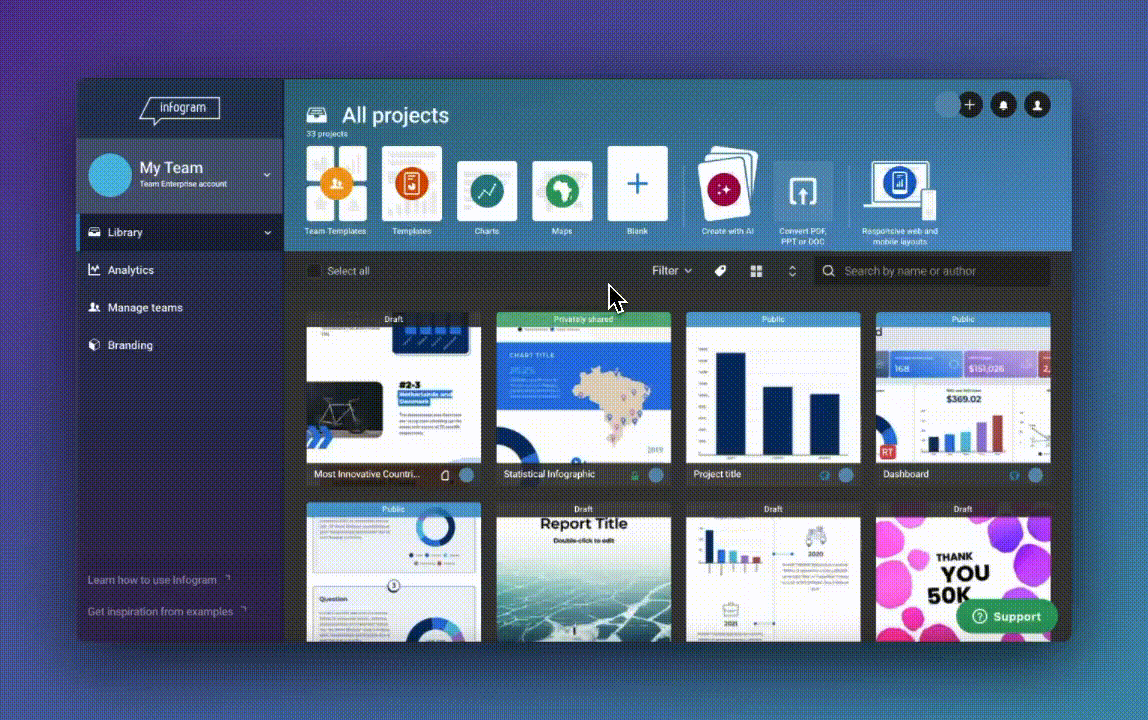This screenshot has height=720, width=1148.
Task: Open the user profile icon
Action: pyautogui.click(x=1037, y=105)
